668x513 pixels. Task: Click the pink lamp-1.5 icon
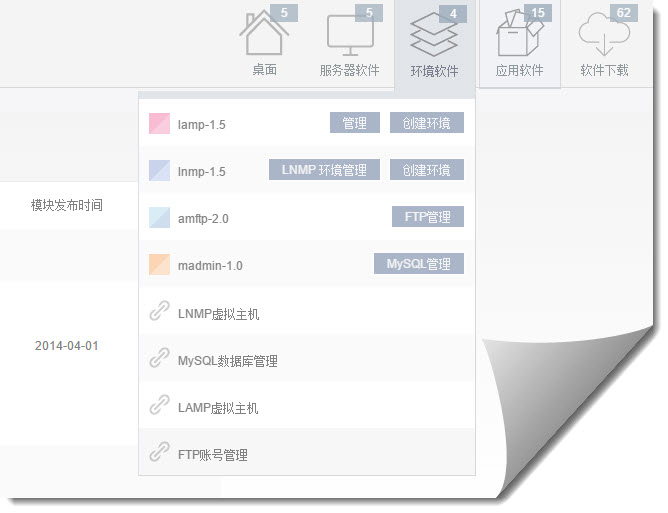pos(159,124)
